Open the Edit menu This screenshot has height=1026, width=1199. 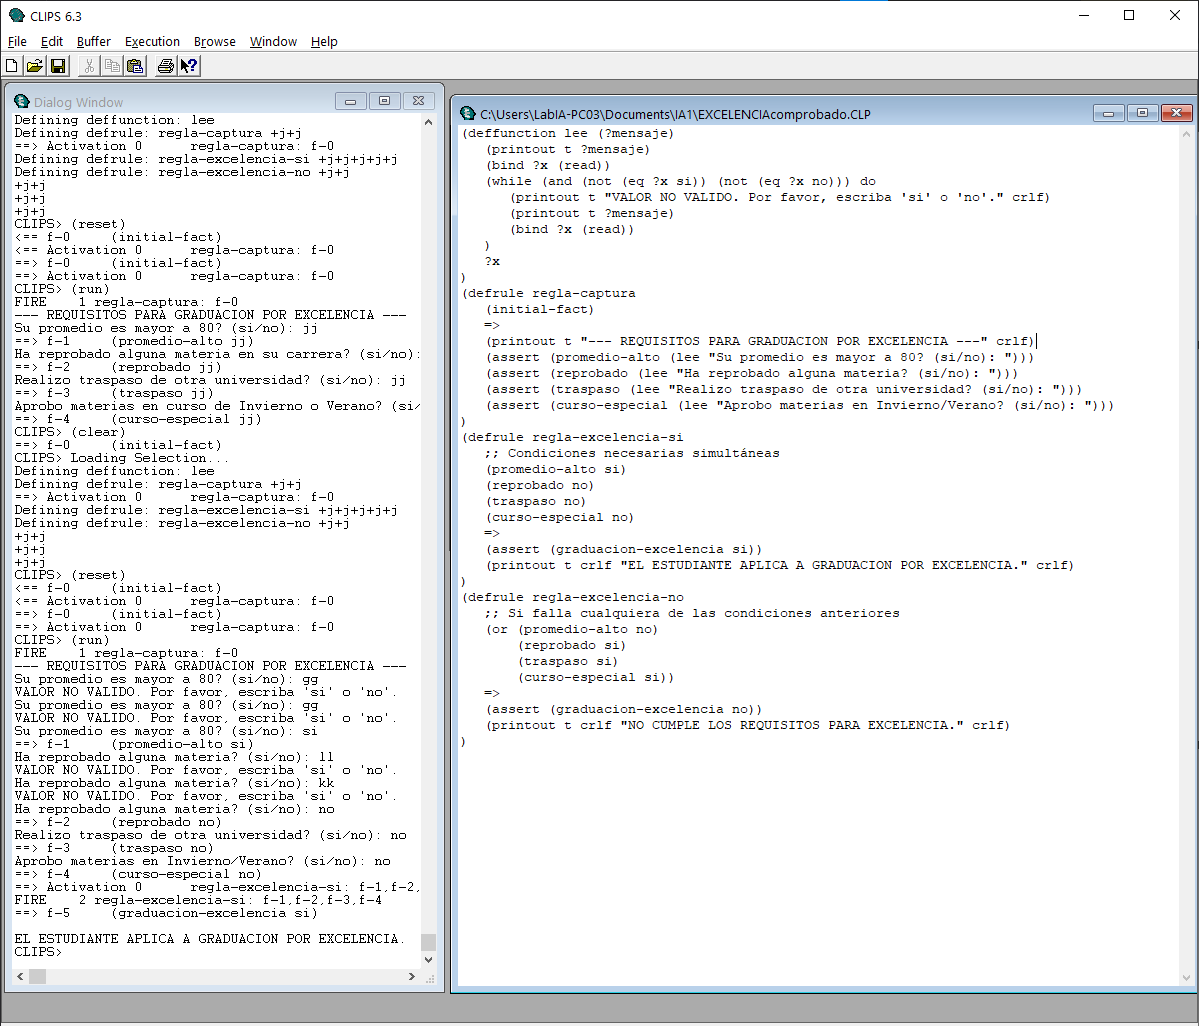coord(51,41)
